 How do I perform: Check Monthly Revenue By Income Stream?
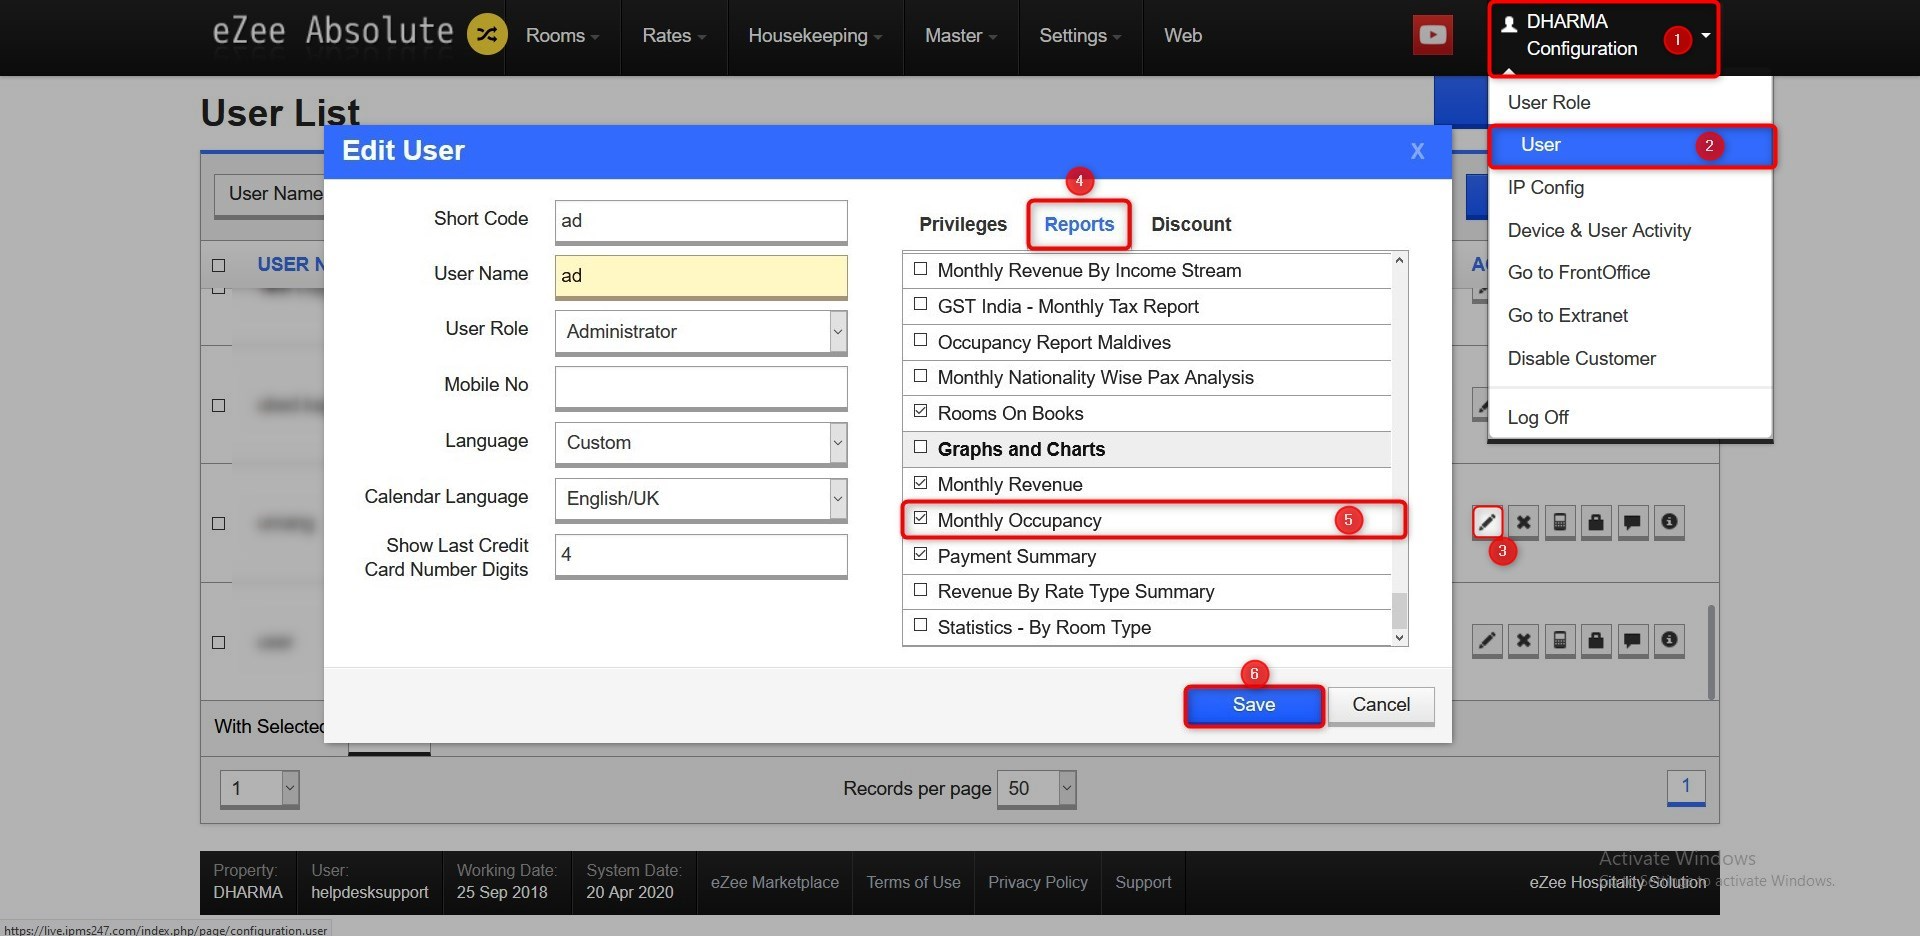(920, 269)
